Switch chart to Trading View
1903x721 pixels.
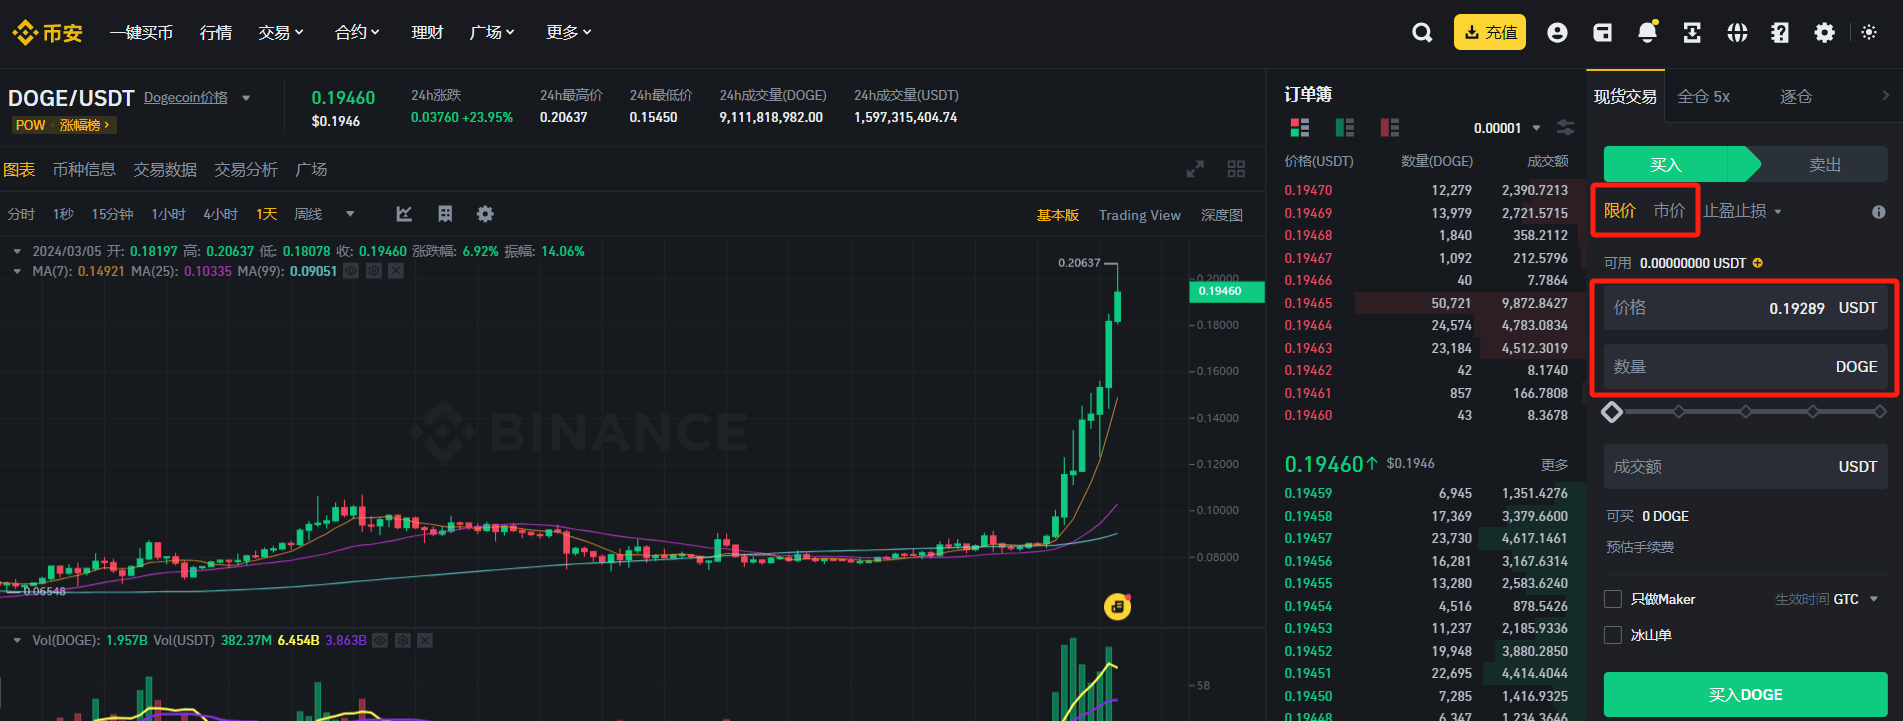pos(1139,215)
